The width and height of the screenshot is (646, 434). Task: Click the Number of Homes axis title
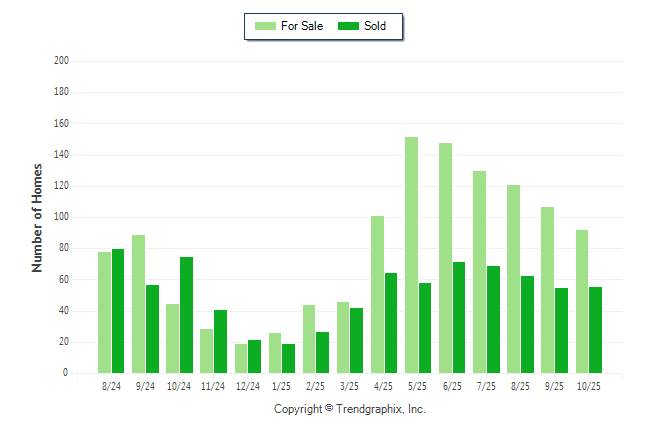(x=37, y=217)
